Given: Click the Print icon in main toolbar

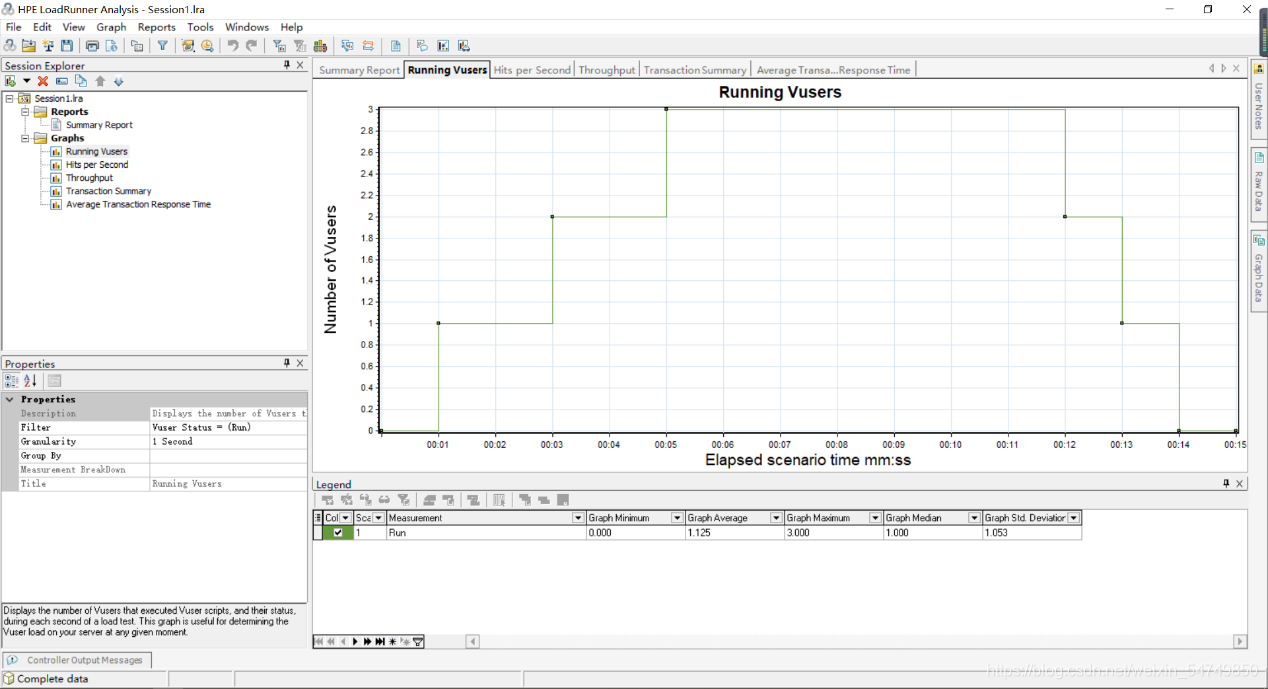Looking at the screenshot, I should (92, 46).
